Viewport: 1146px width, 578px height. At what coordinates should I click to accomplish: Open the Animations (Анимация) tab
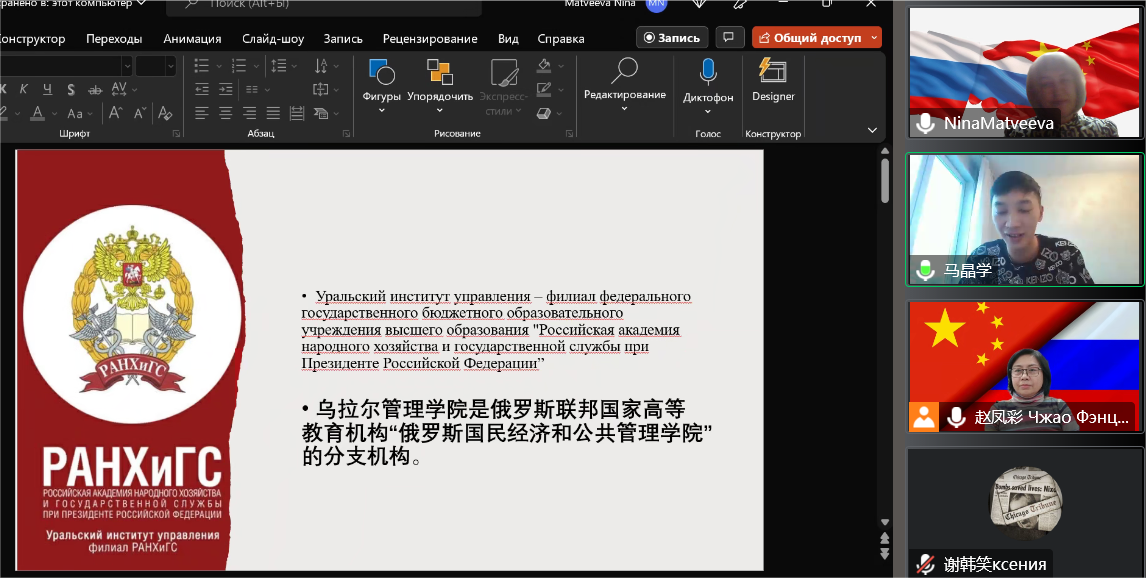192,39
